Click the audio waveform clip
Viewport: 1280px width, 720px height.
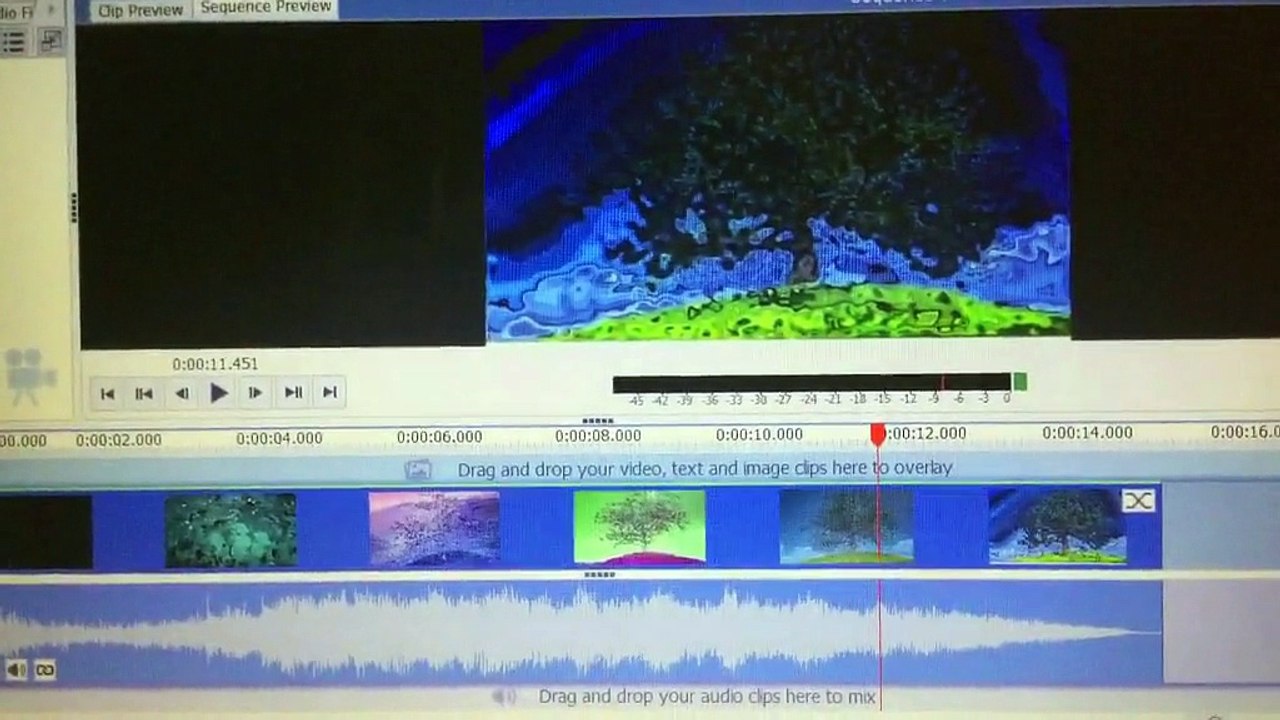pyautogui.click(x=580, y=632)
